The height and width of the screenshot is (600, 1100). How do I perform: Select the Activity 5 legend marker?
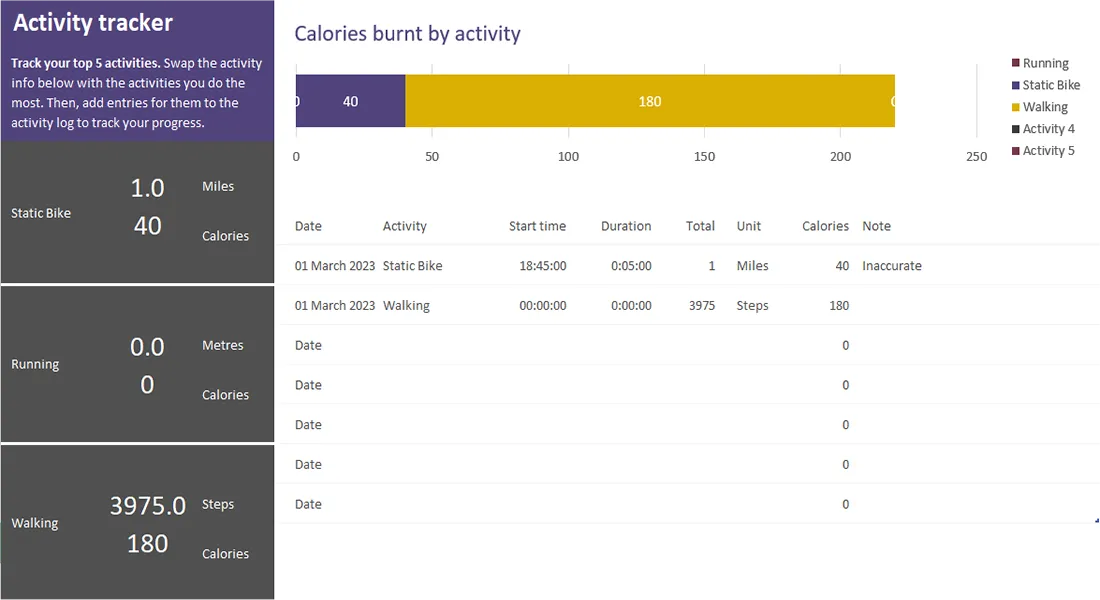pyautogui.click(x=1016, y=150)
